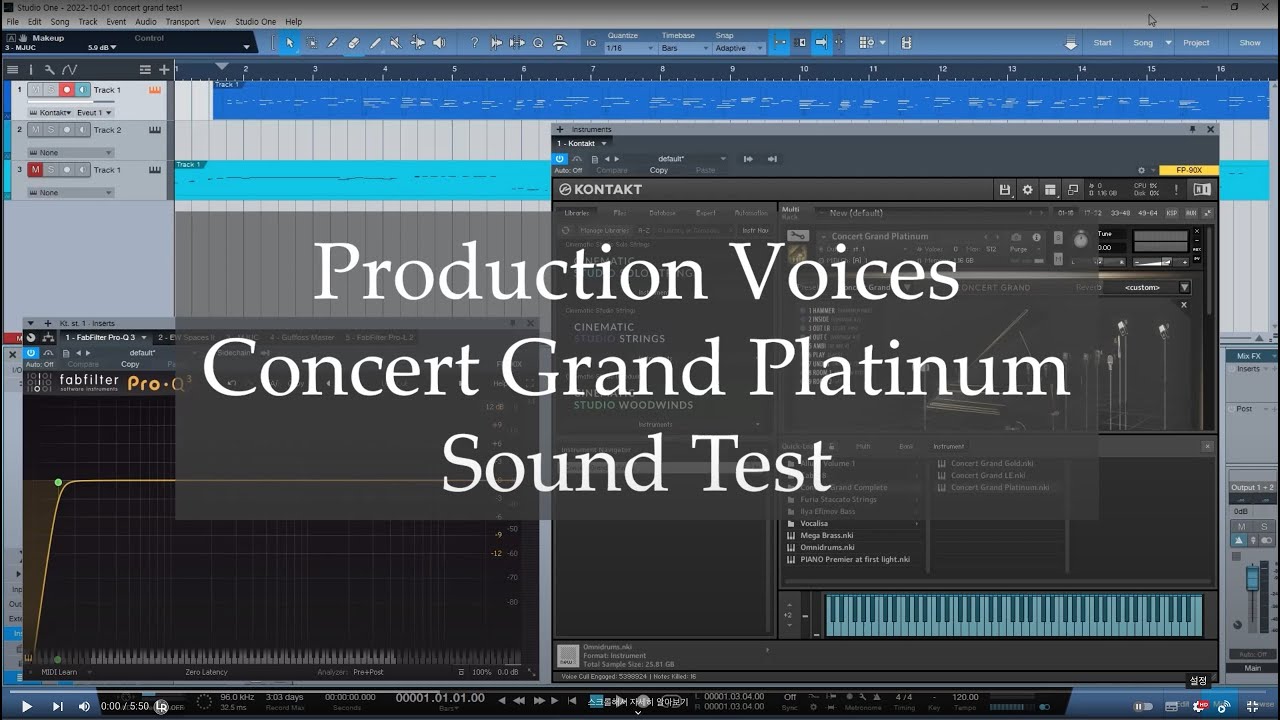
Task: Disable record arm on first Track 1
Action: point(67,90)
